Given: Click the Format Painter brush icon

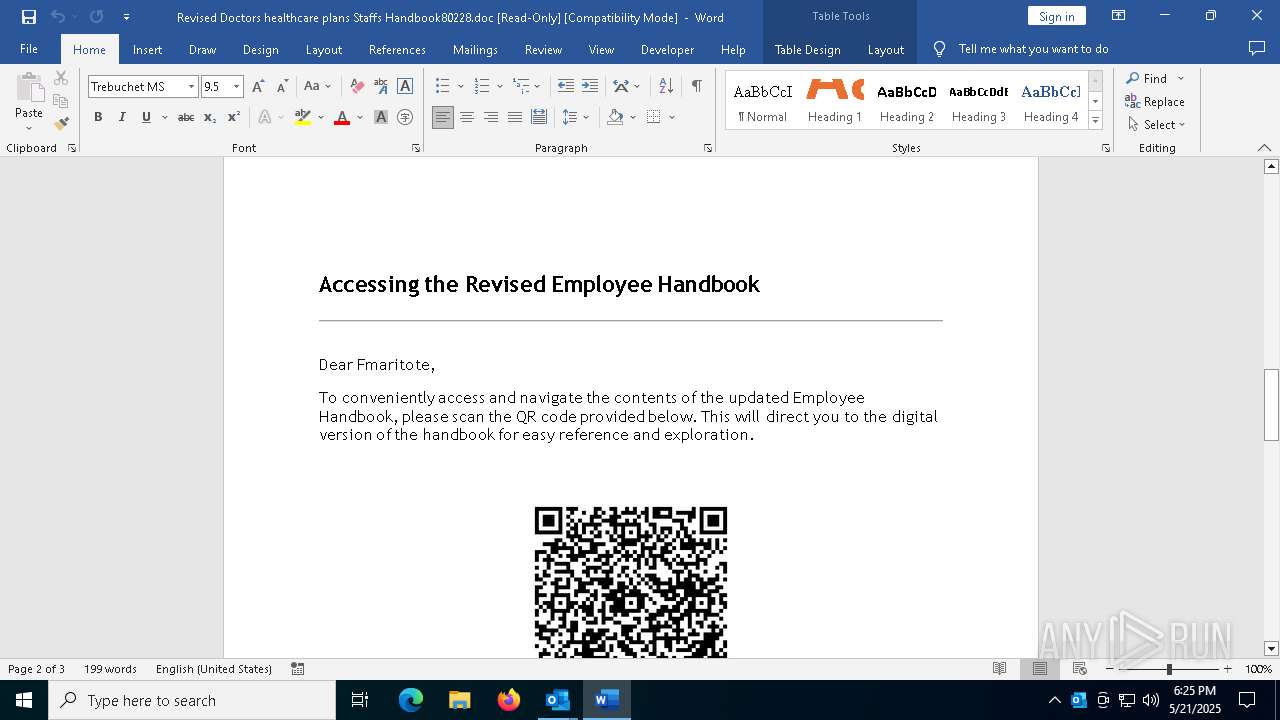Looking at the screenshot, I should [x=61, y=124].
